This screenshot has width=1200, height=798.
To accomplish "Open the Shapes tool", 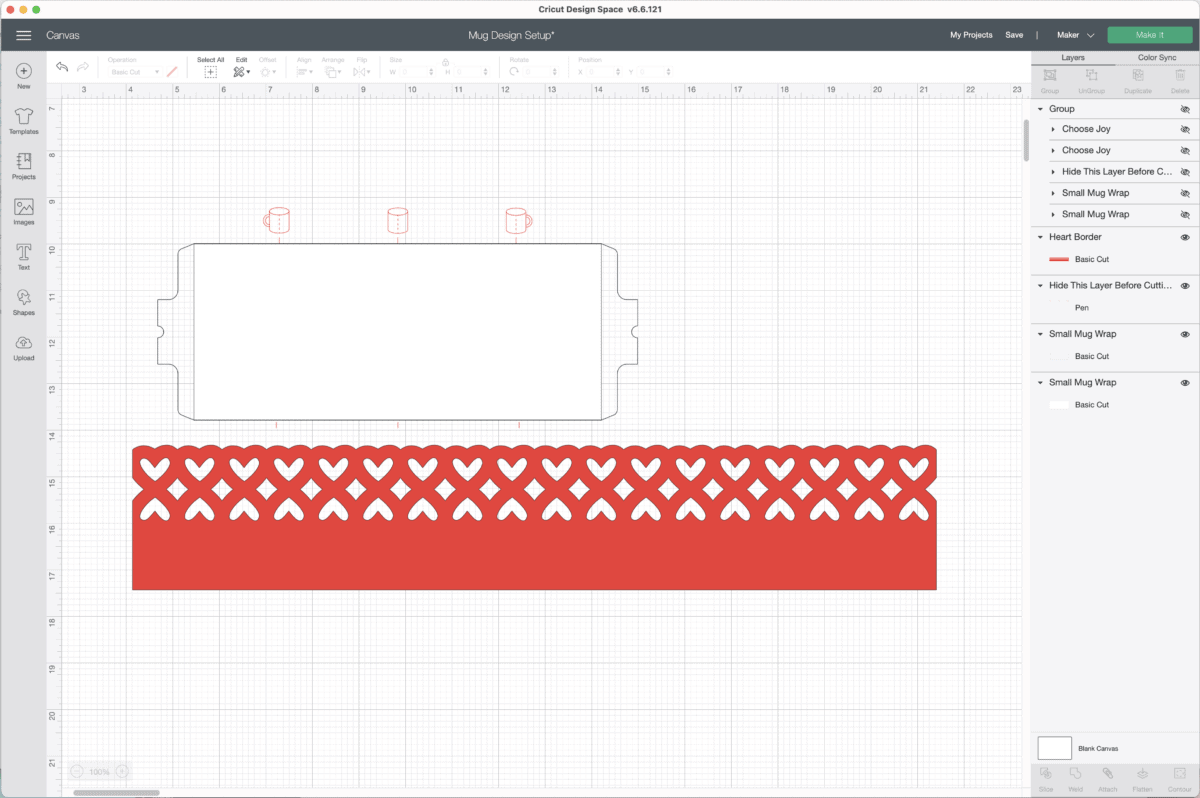I will 24,301.
